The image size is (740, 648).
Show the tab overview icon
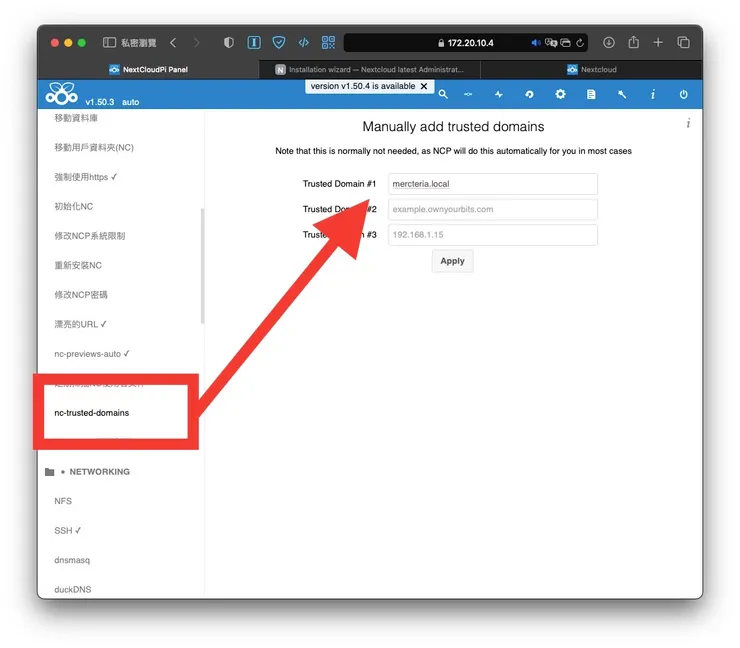pos(683,42)
